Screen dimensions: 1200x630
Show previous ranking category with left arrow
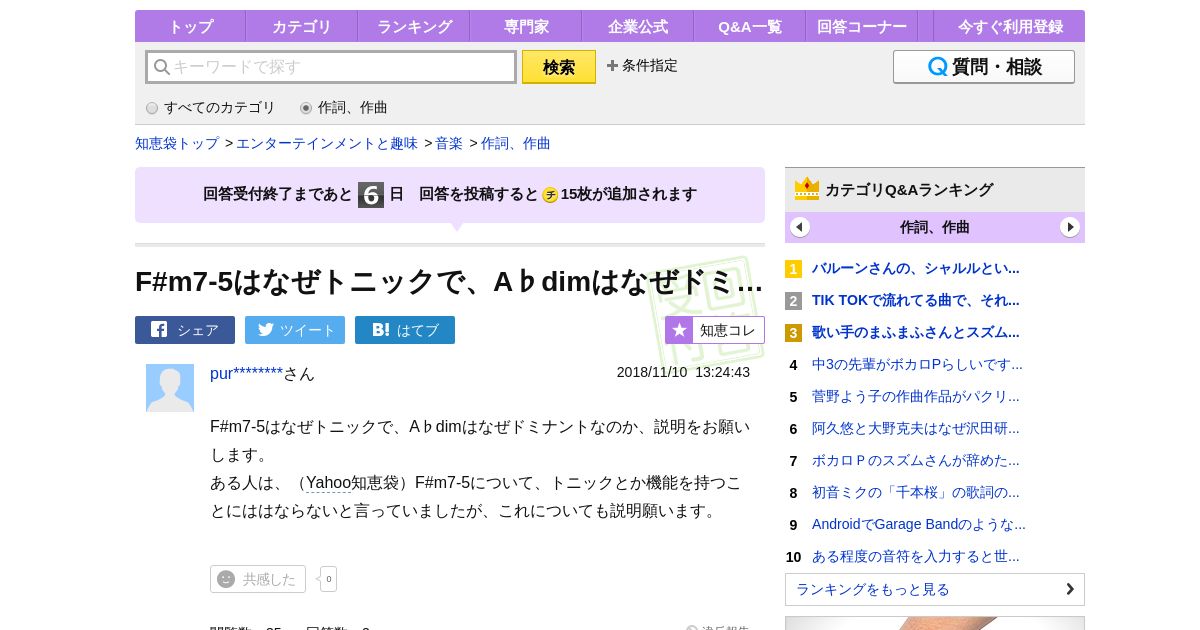pyautogui.click(x=800, y=227)
